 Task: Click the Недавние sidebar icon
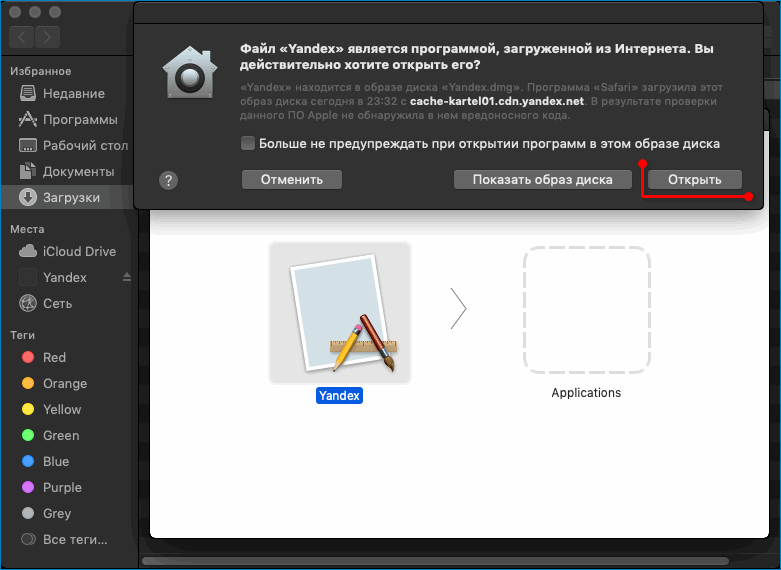[x=28, y=93]
